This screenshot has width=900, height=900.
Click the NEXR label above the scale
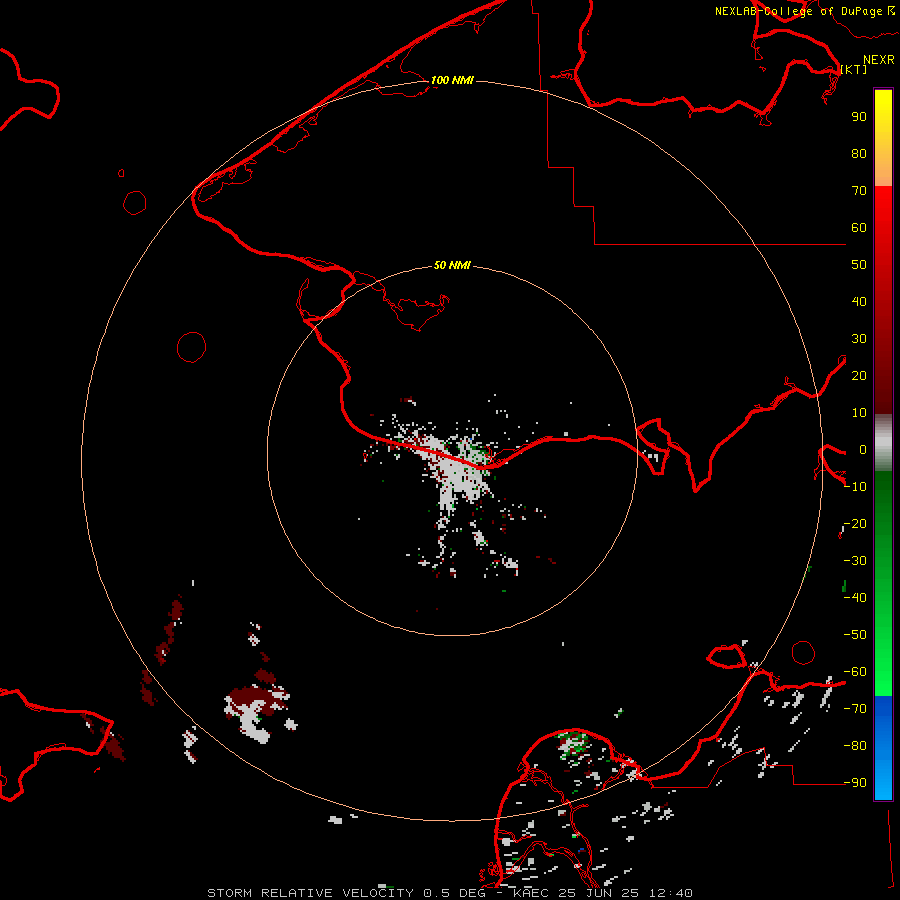(878, 60)
